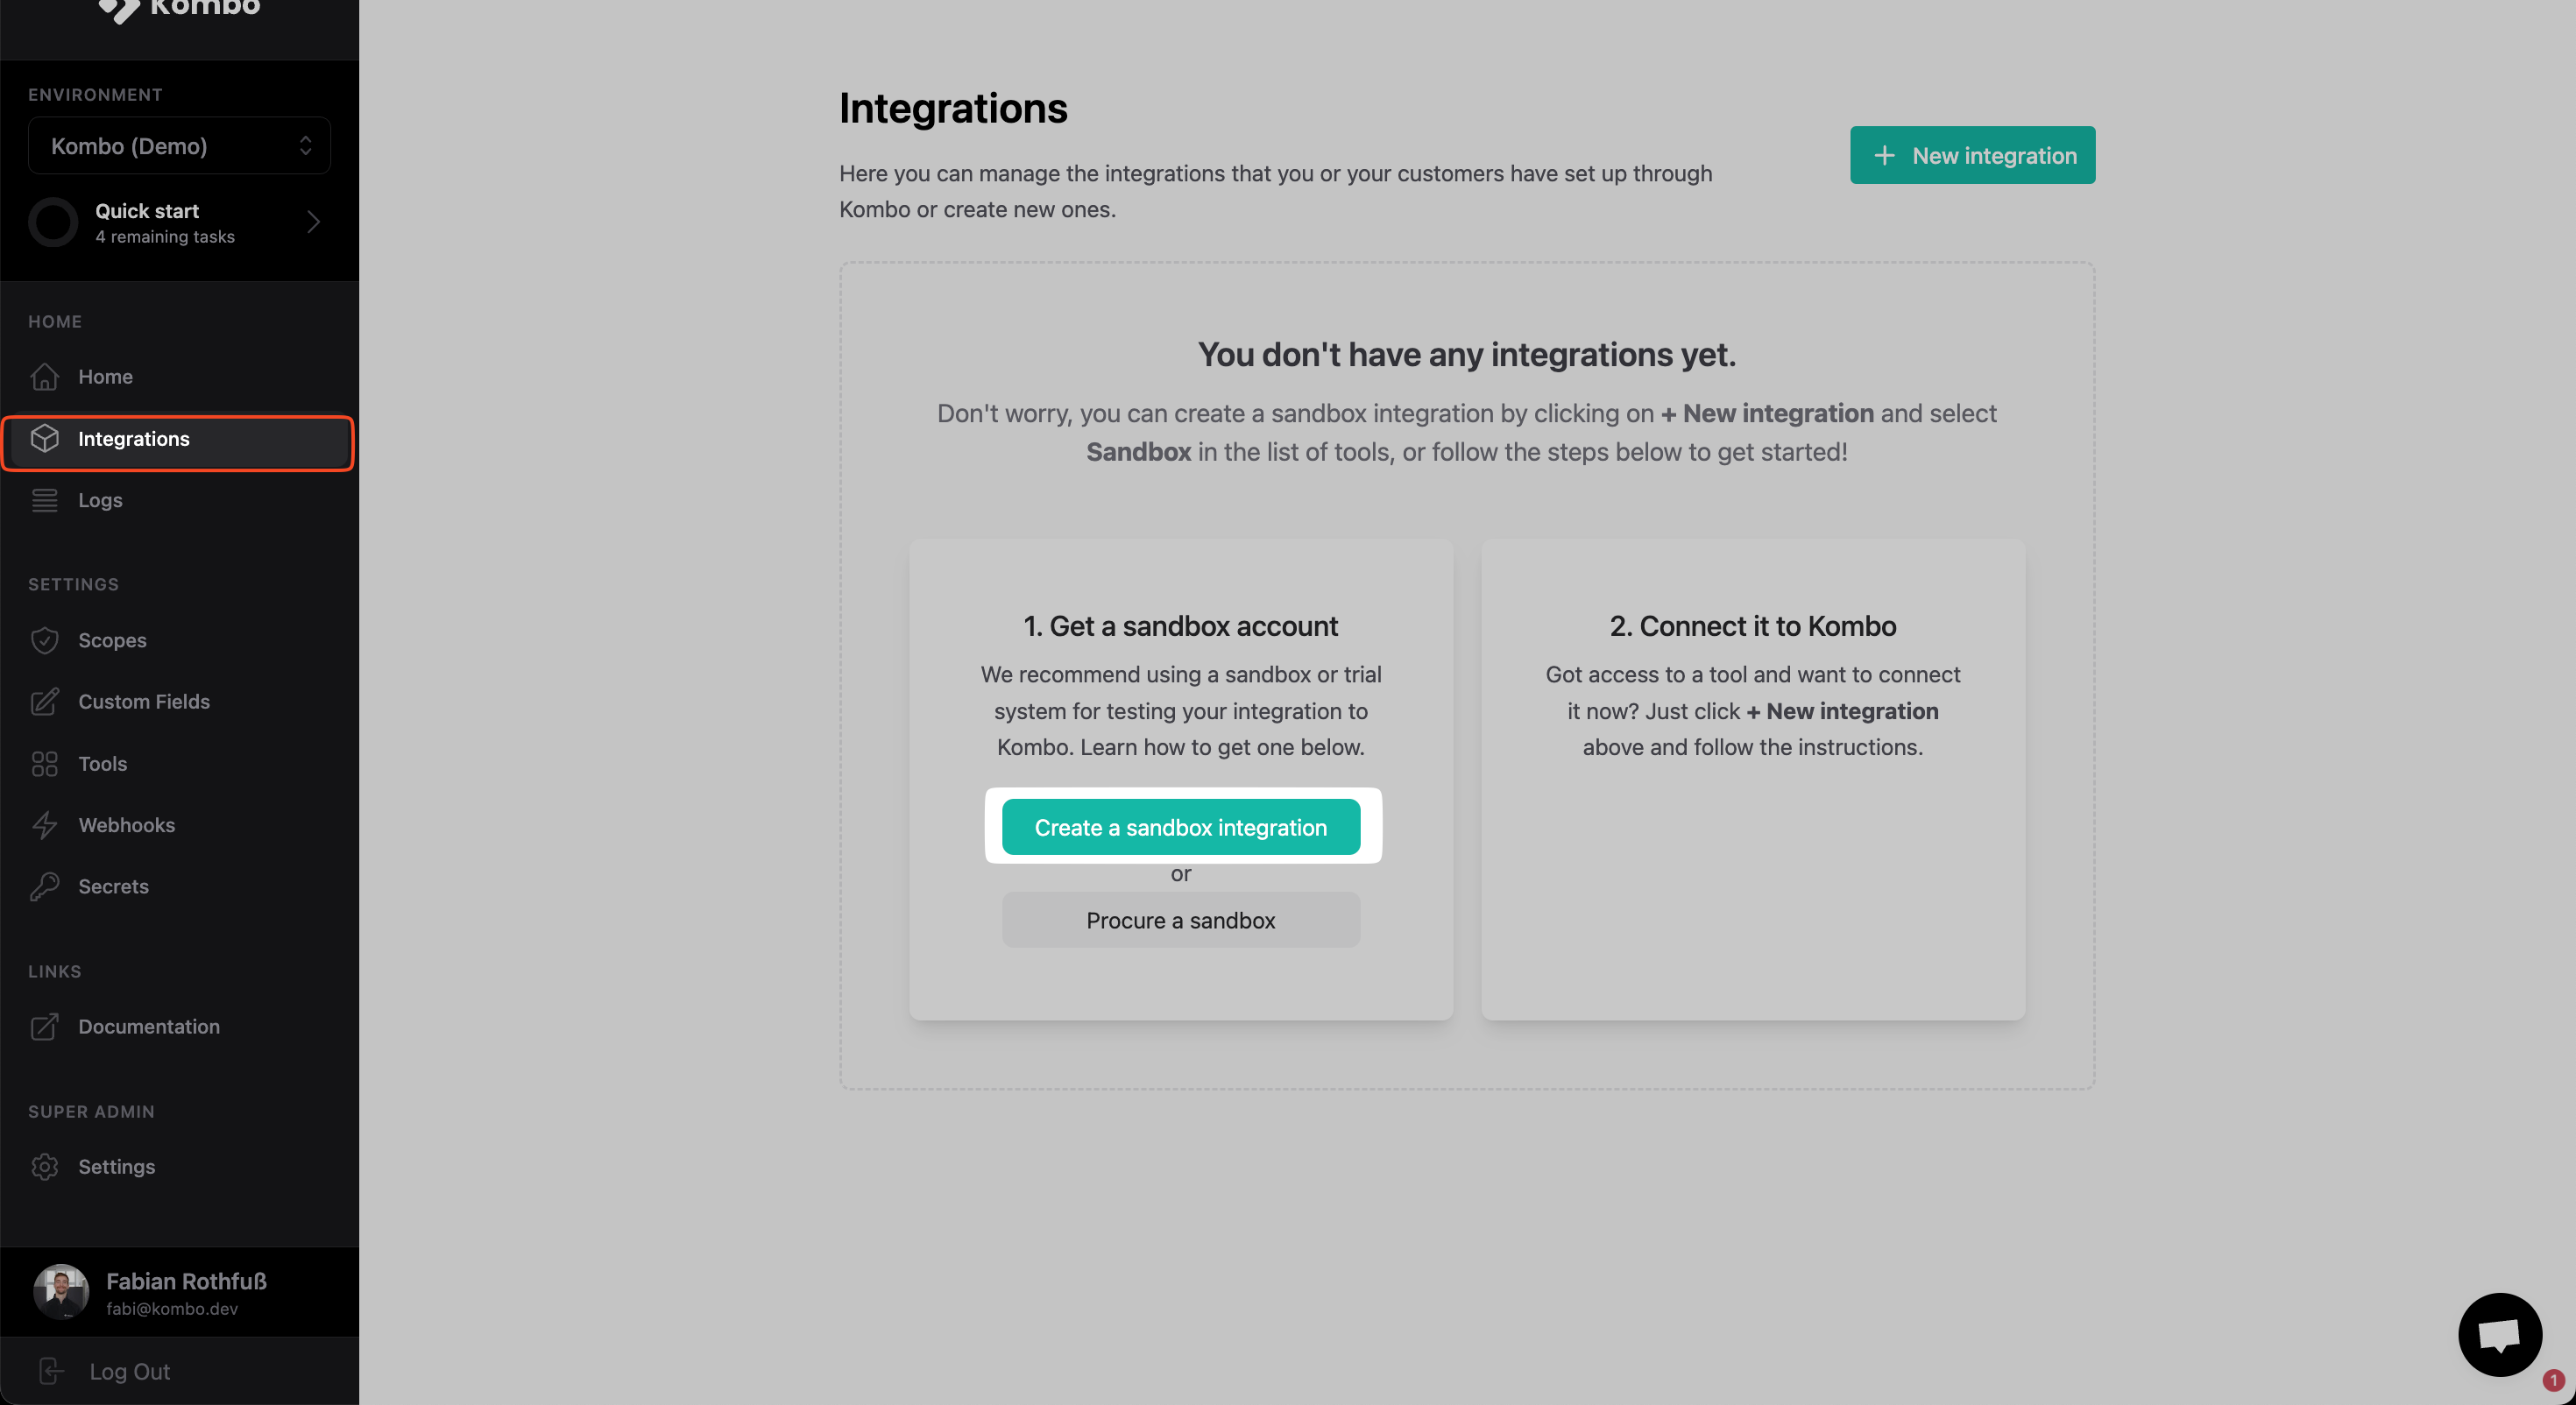Viewport: 2576px width, 1405px height.
Task: Click the up-down arrows on environment selector
Action: click(306, 146)
